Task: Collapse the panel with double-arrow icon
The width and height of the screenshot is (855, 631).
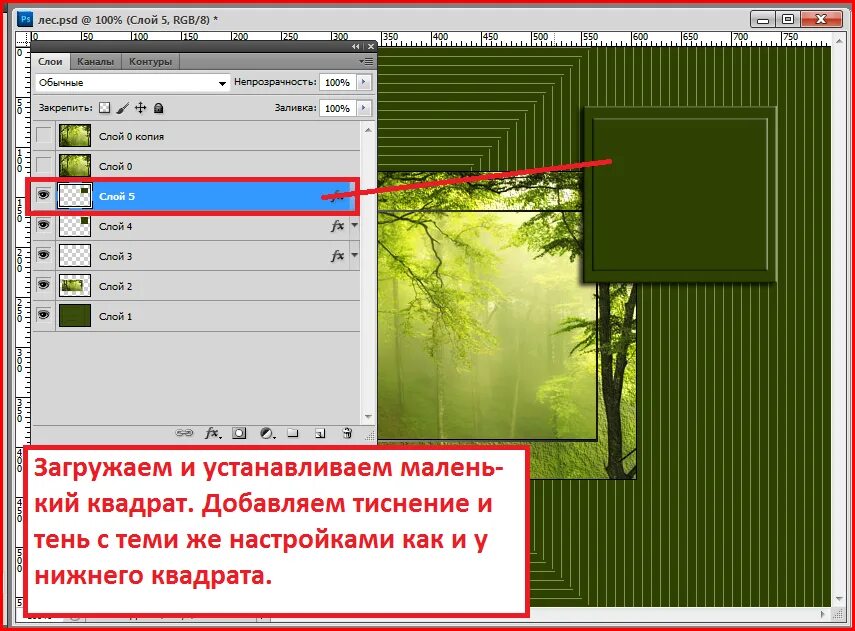Action: (356, 47)
